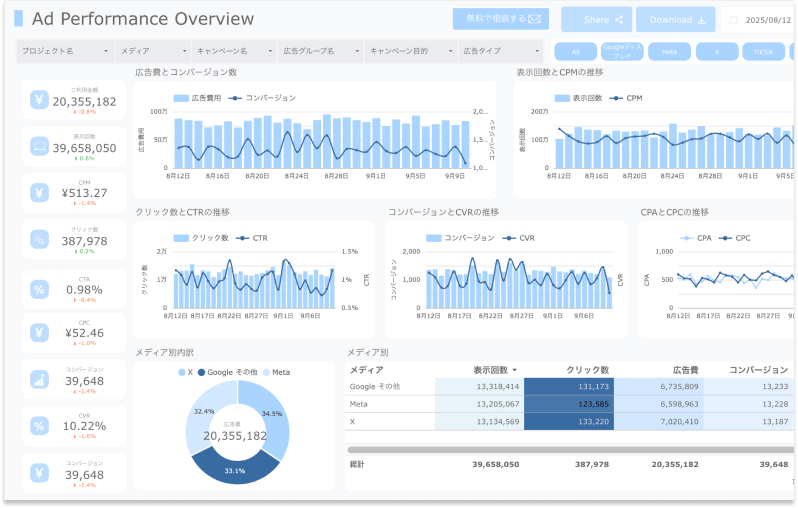Click the Share button
Screen dimensions: 798x508
tap(596, 19)
